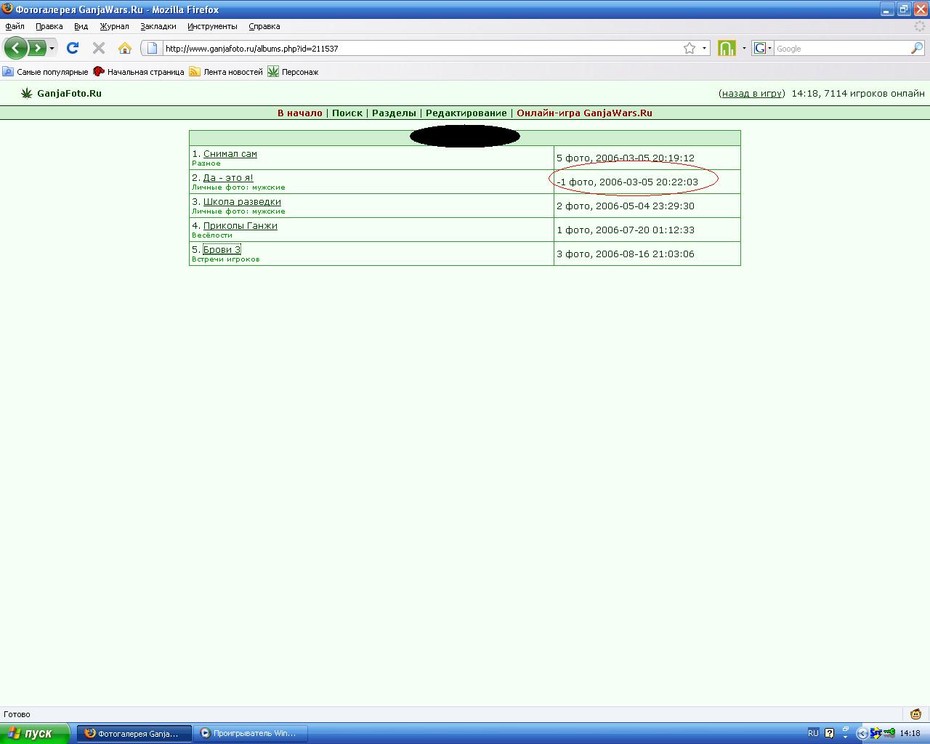Click the Весёлости category label
The height and width of the screenshot is (744, 930).
pyautogui.click(x=212, y=235)
